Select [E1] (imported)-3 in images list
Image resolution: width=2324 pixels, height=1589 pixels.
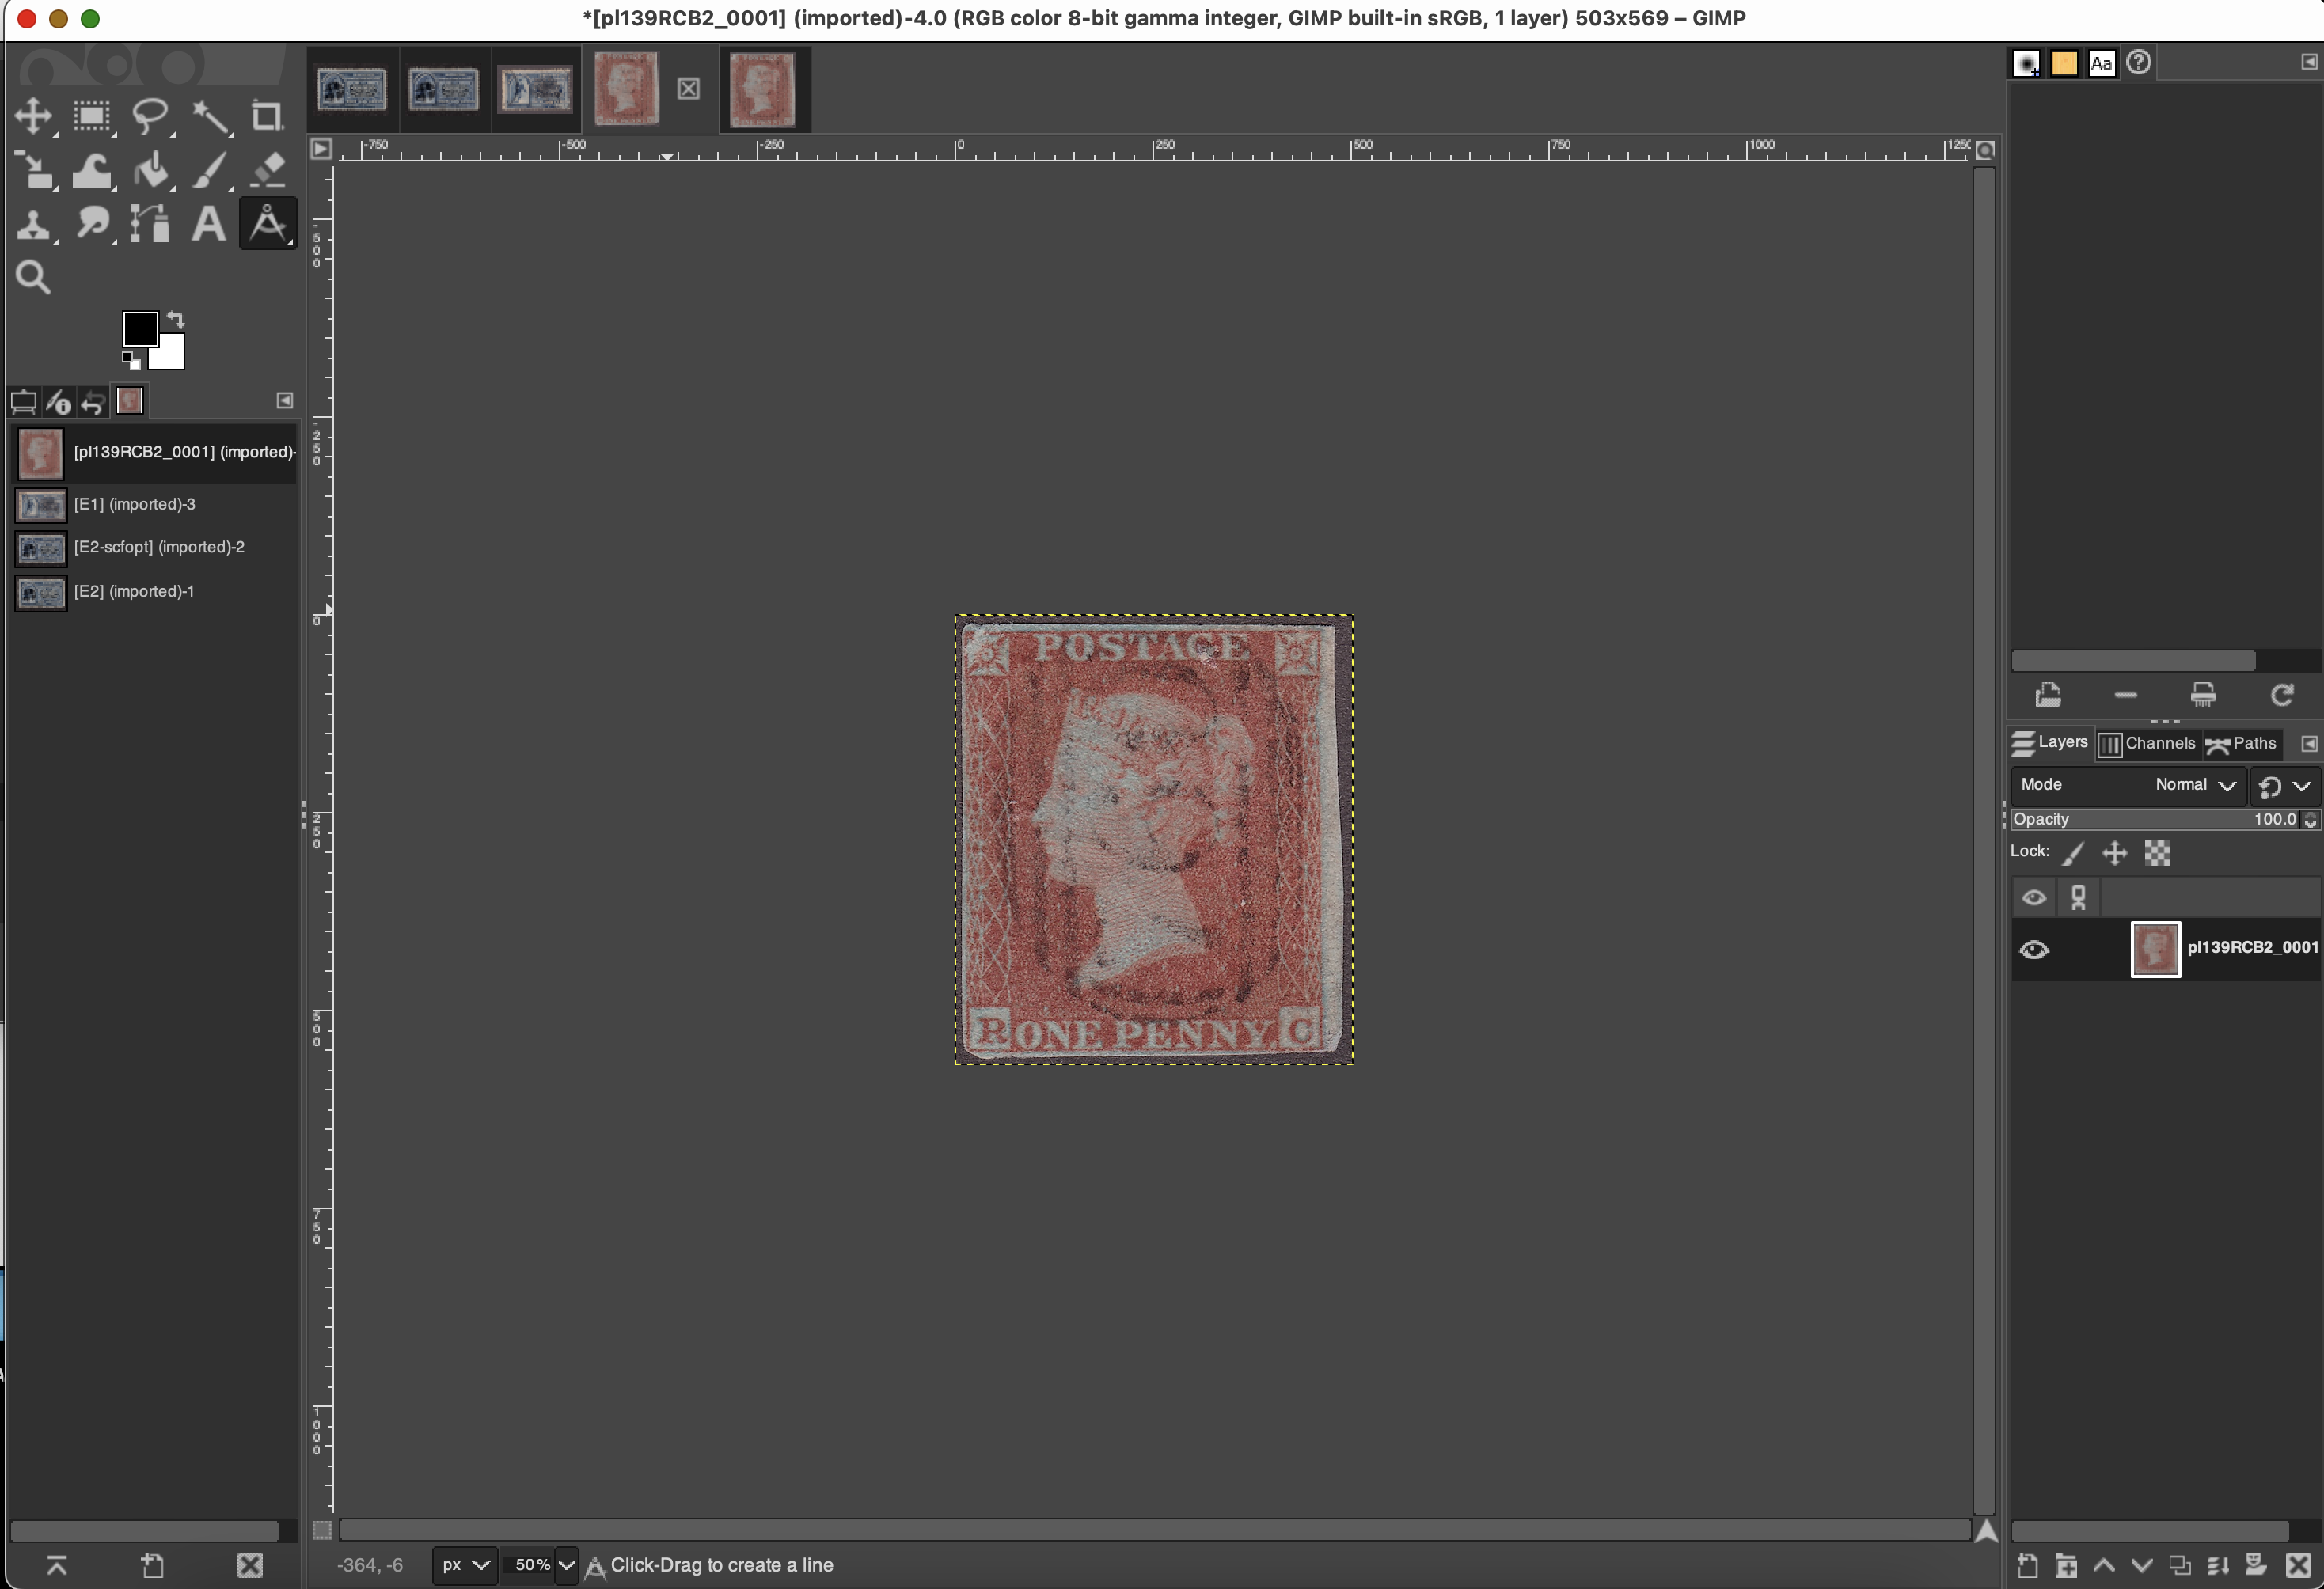(x=154, y=504)
